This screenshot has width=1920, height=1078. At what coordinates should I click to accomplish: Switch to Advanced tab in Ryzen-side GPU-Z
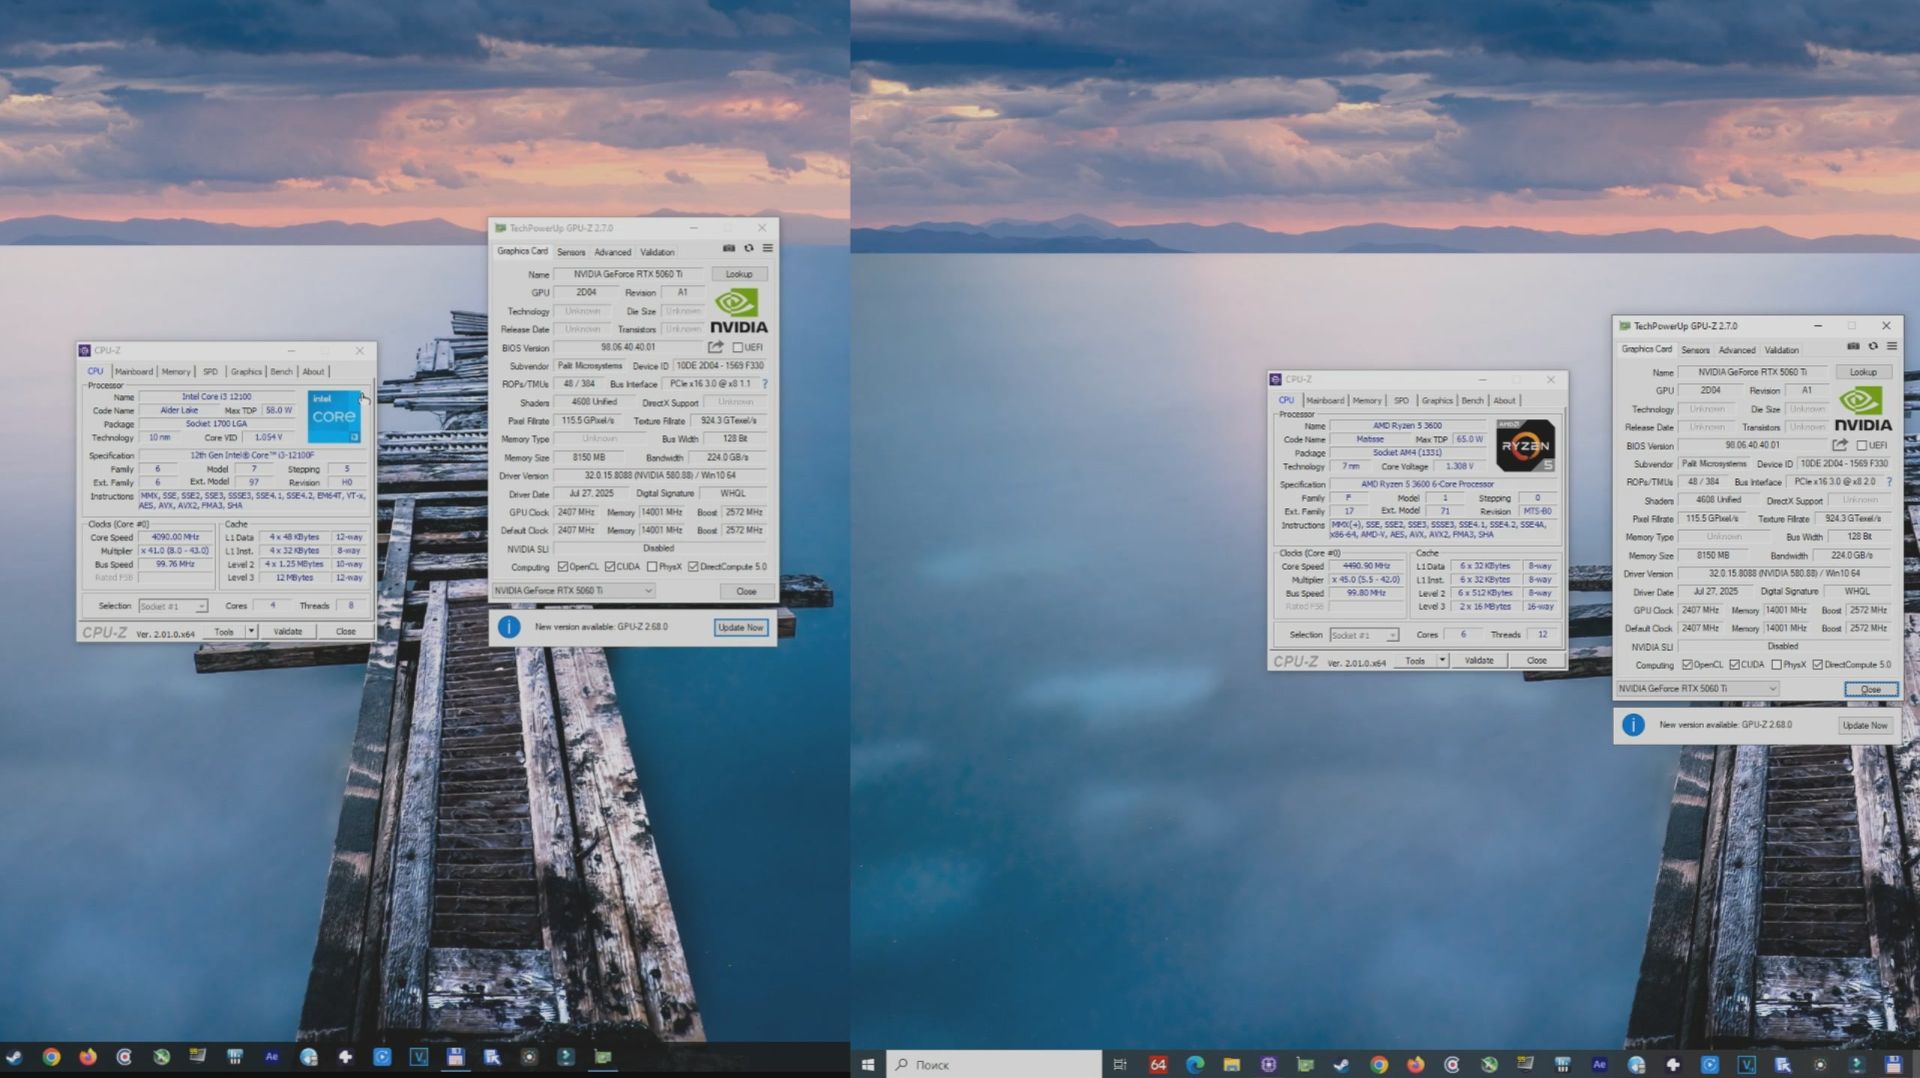click(1737, 350)
